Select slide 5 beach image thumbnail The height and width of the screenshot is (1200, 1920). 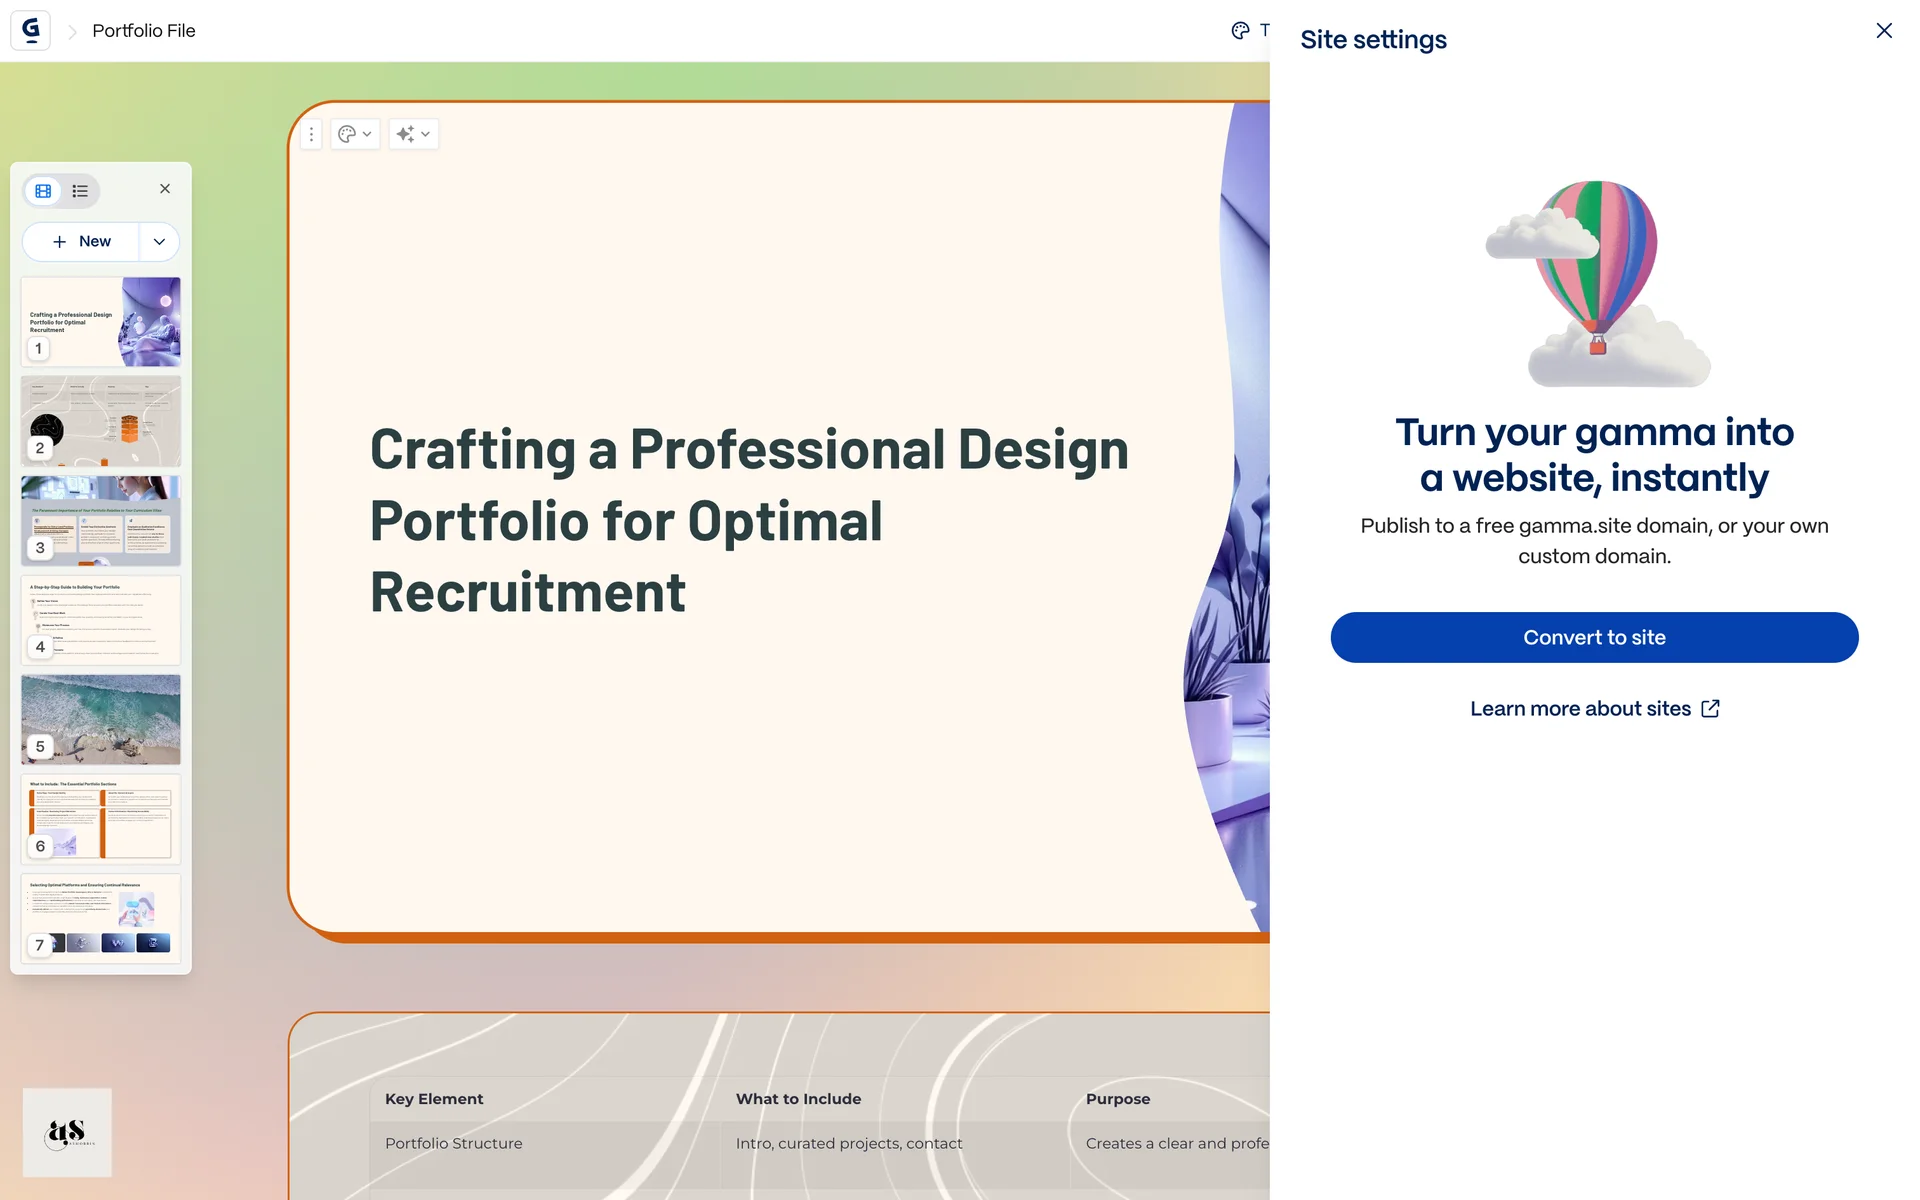pyautogui.click(x=101, y=719)
